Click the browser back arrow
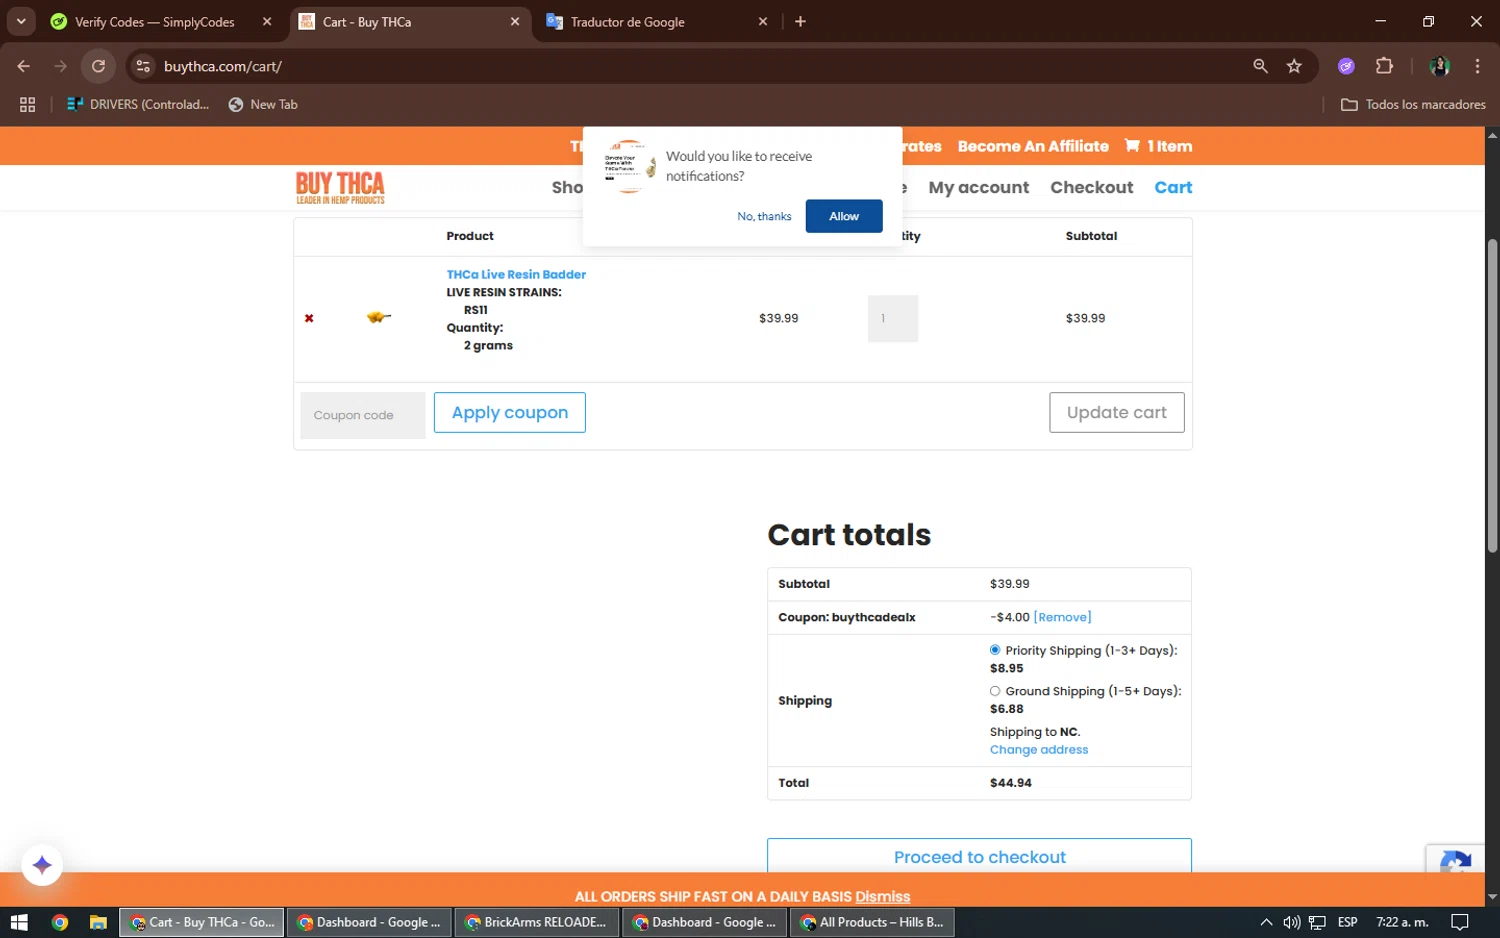This screenshot has width=1500, height=938. pyautogui.click(x=24, y=66)
